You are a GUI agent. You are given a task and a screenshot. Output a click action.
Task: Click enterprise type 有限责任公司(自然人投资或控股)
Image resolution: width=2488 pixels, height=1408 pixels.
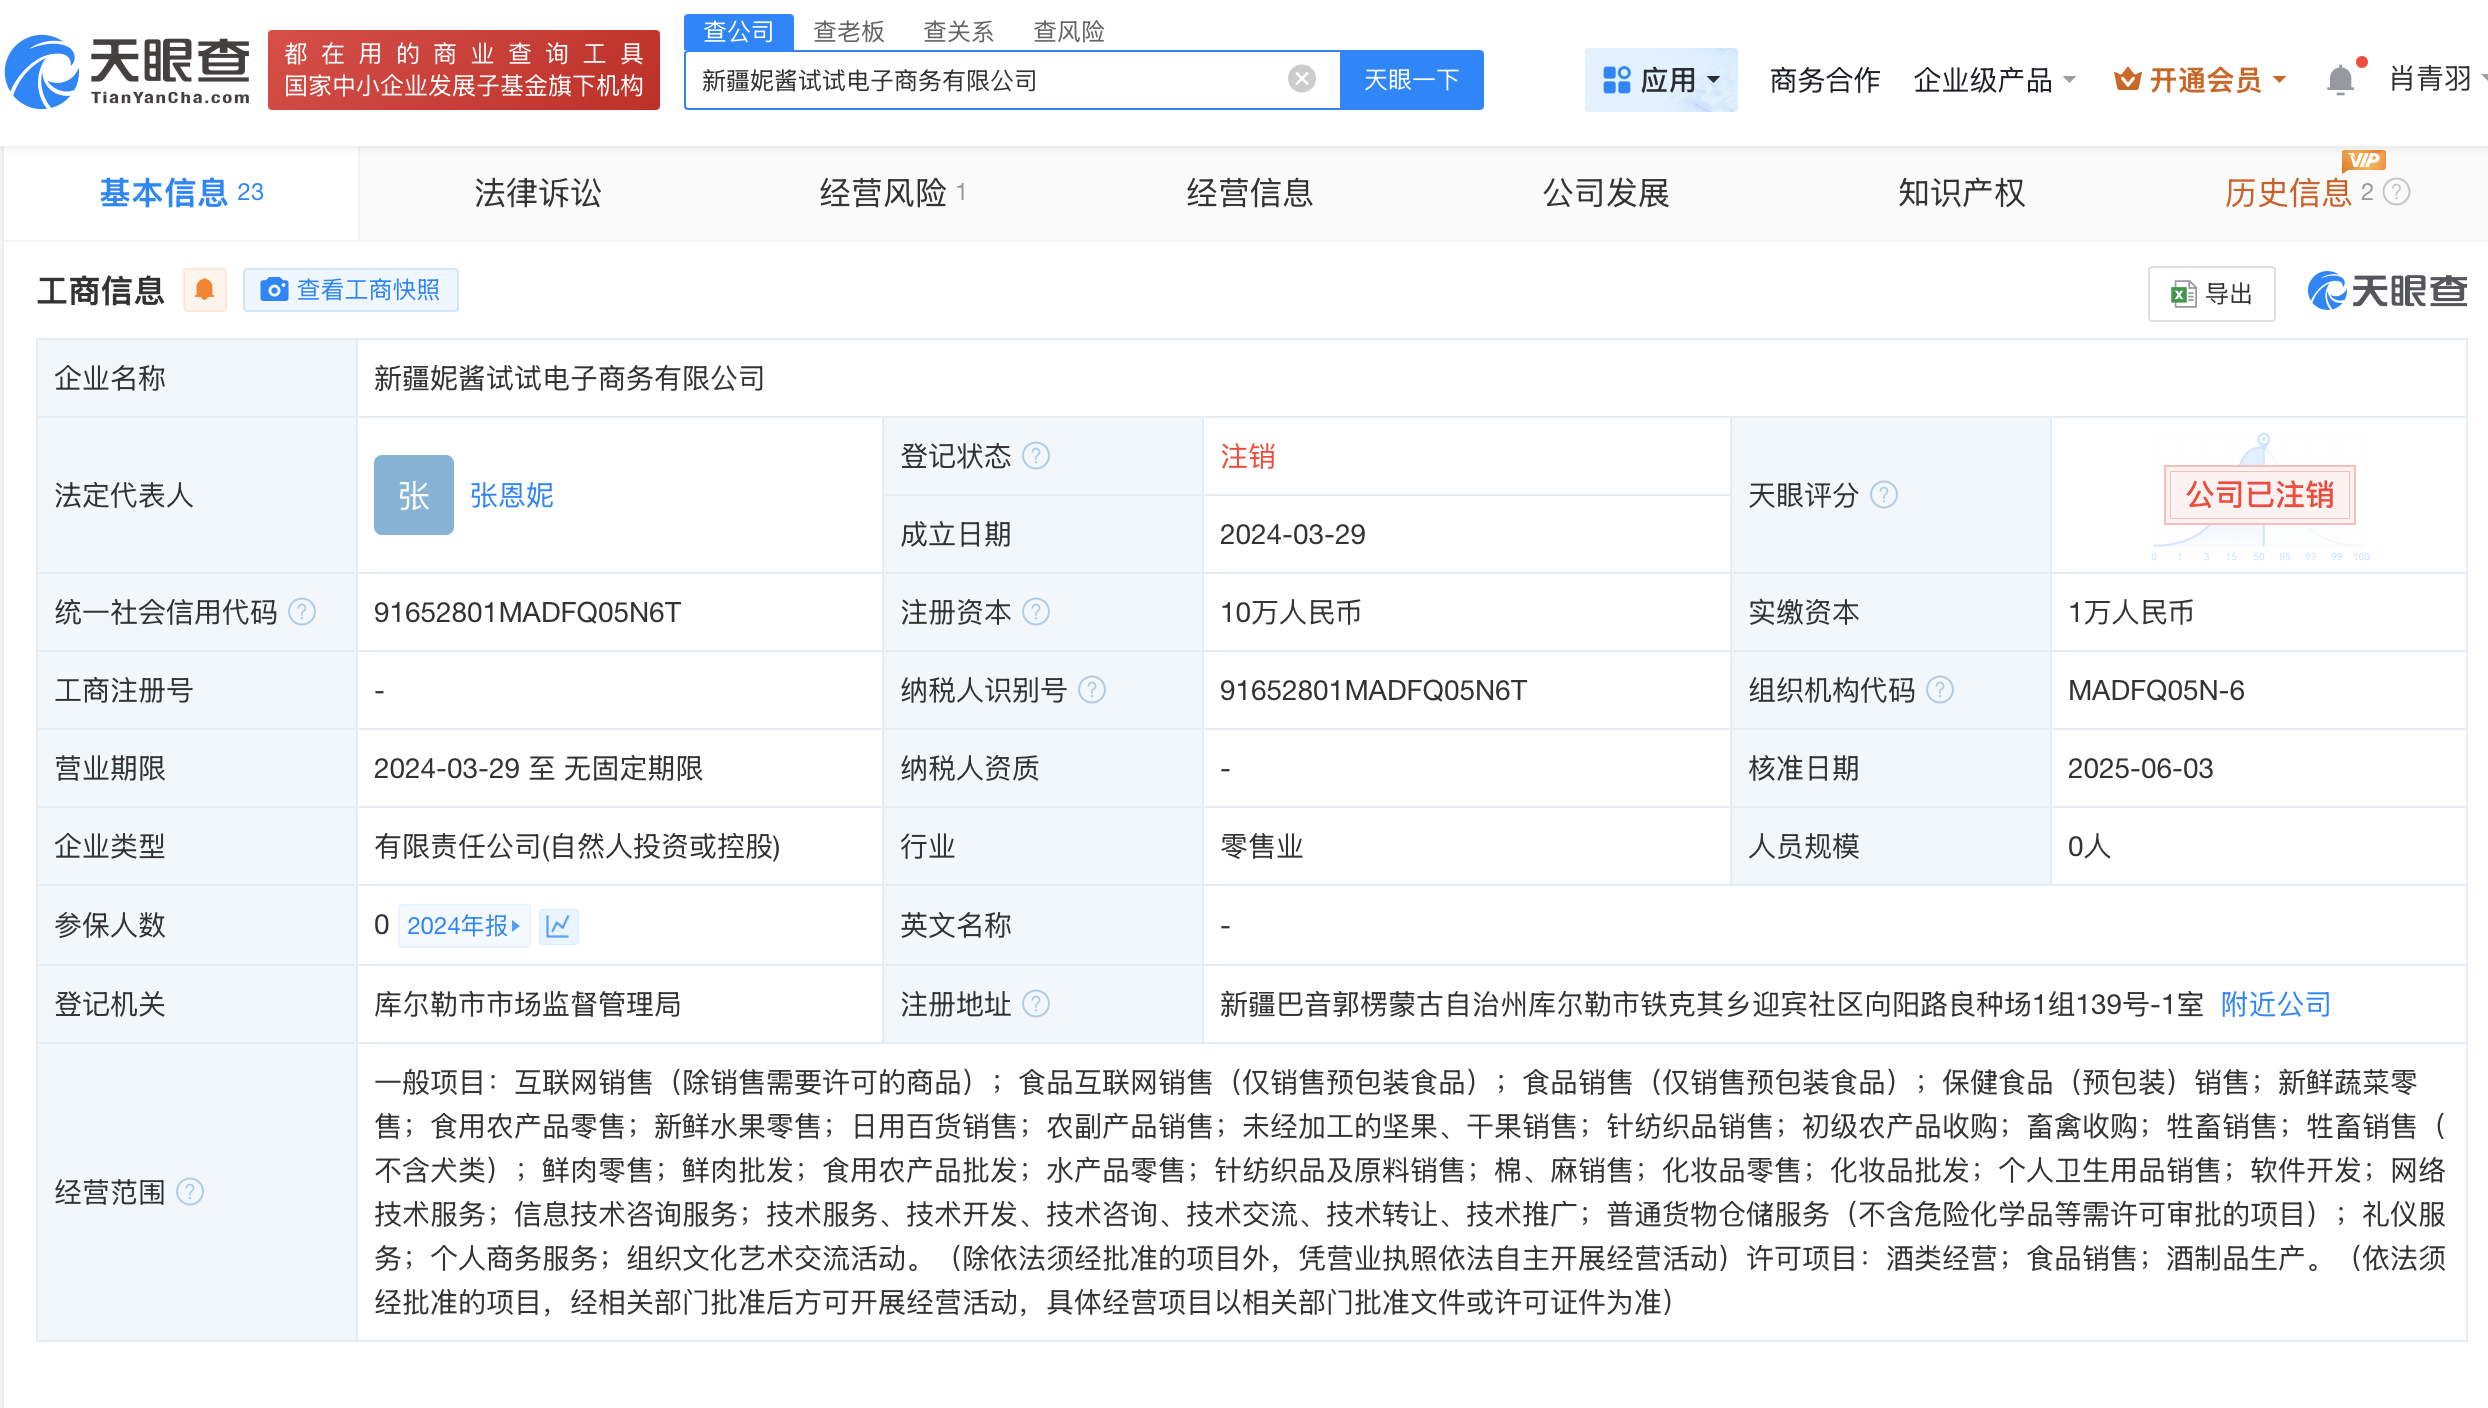click(x=577, y=846)
